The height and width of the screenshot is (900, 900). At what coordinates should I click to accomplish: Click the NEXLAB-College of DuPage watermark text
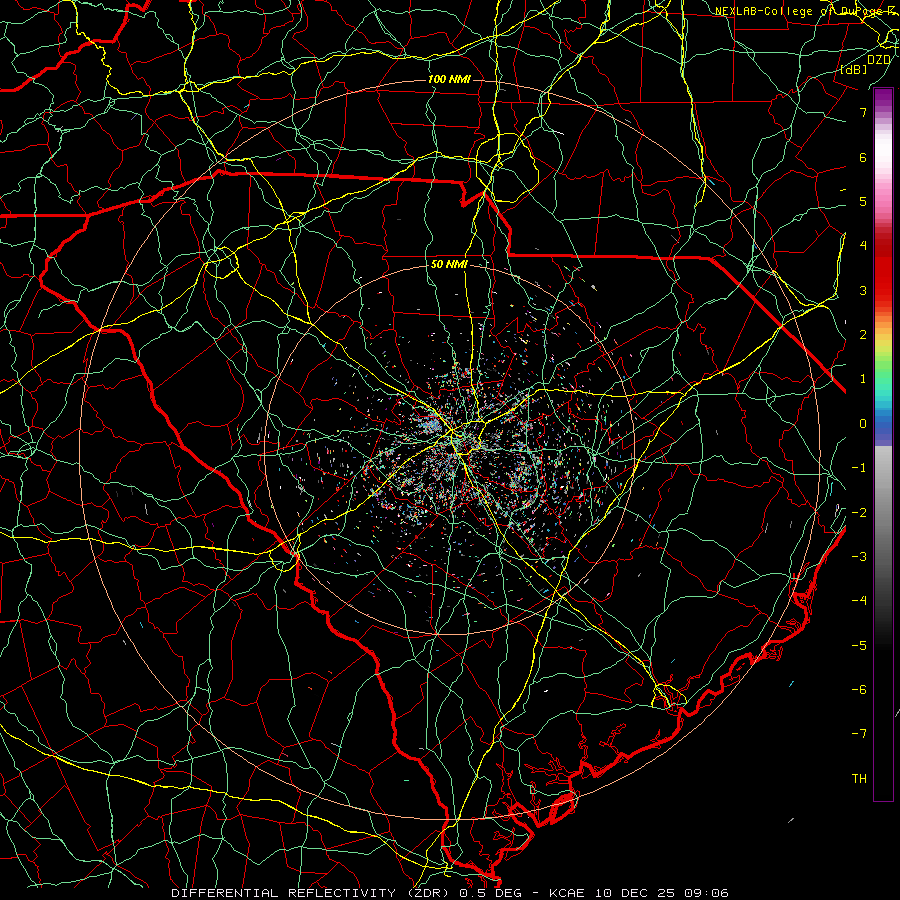point(807,11)
